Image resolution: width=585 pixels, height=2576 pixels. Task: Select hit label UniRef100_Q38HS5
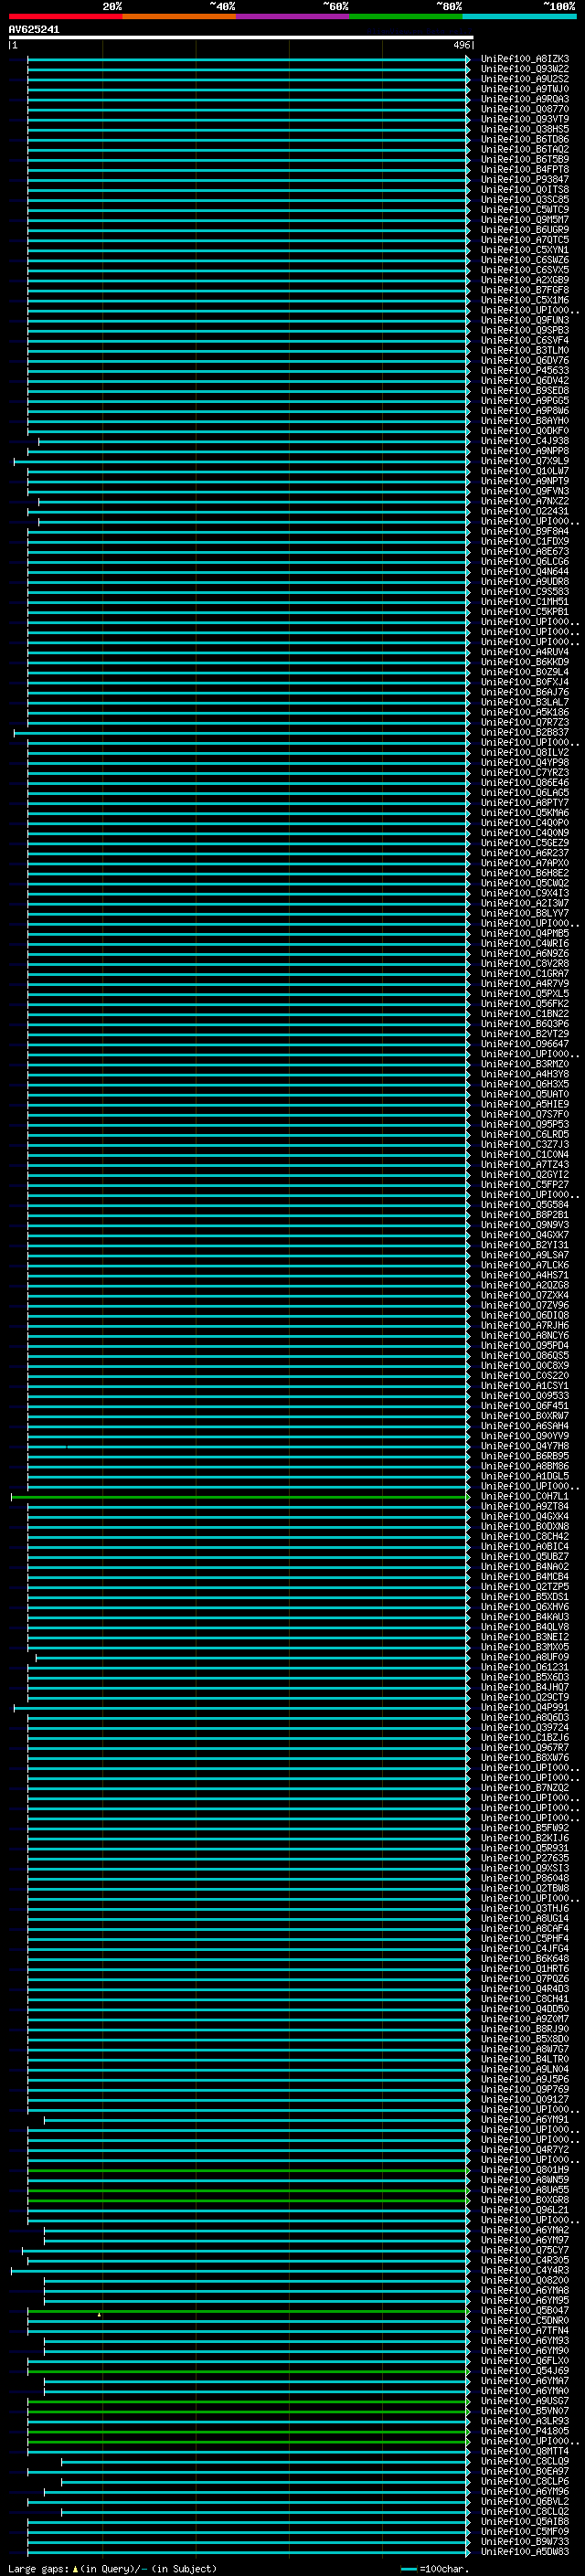[525, 129]
